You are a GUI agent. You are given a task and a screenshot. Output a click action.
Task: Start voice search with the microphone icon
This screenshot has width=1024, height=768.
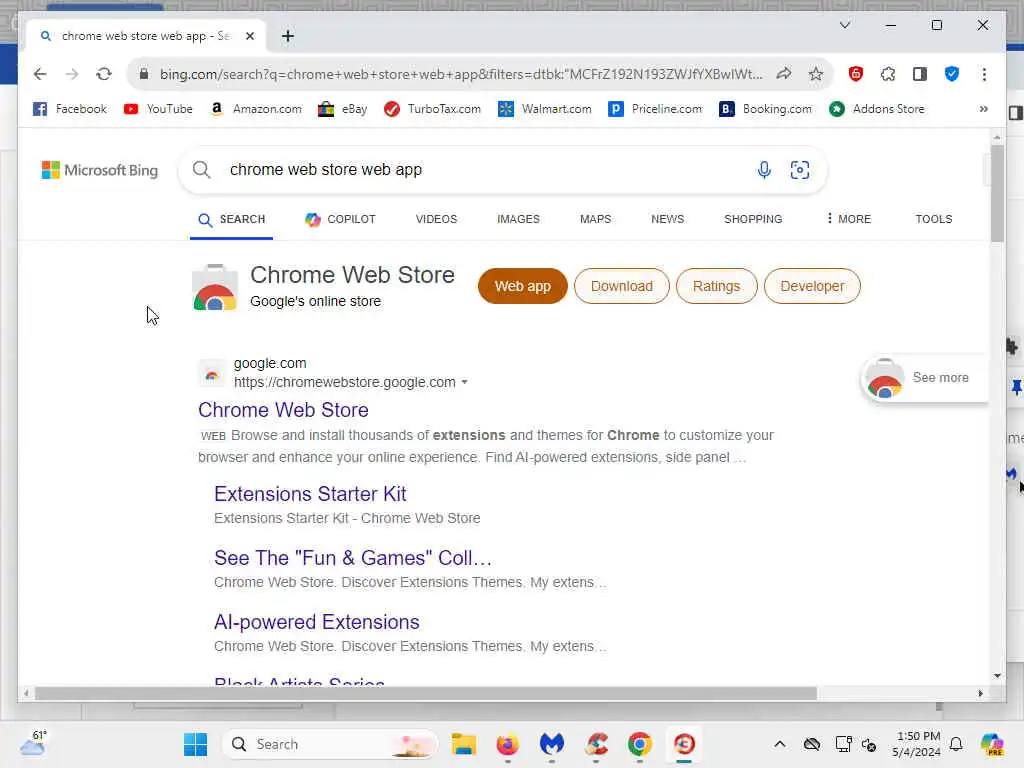[x=763, y=170]
